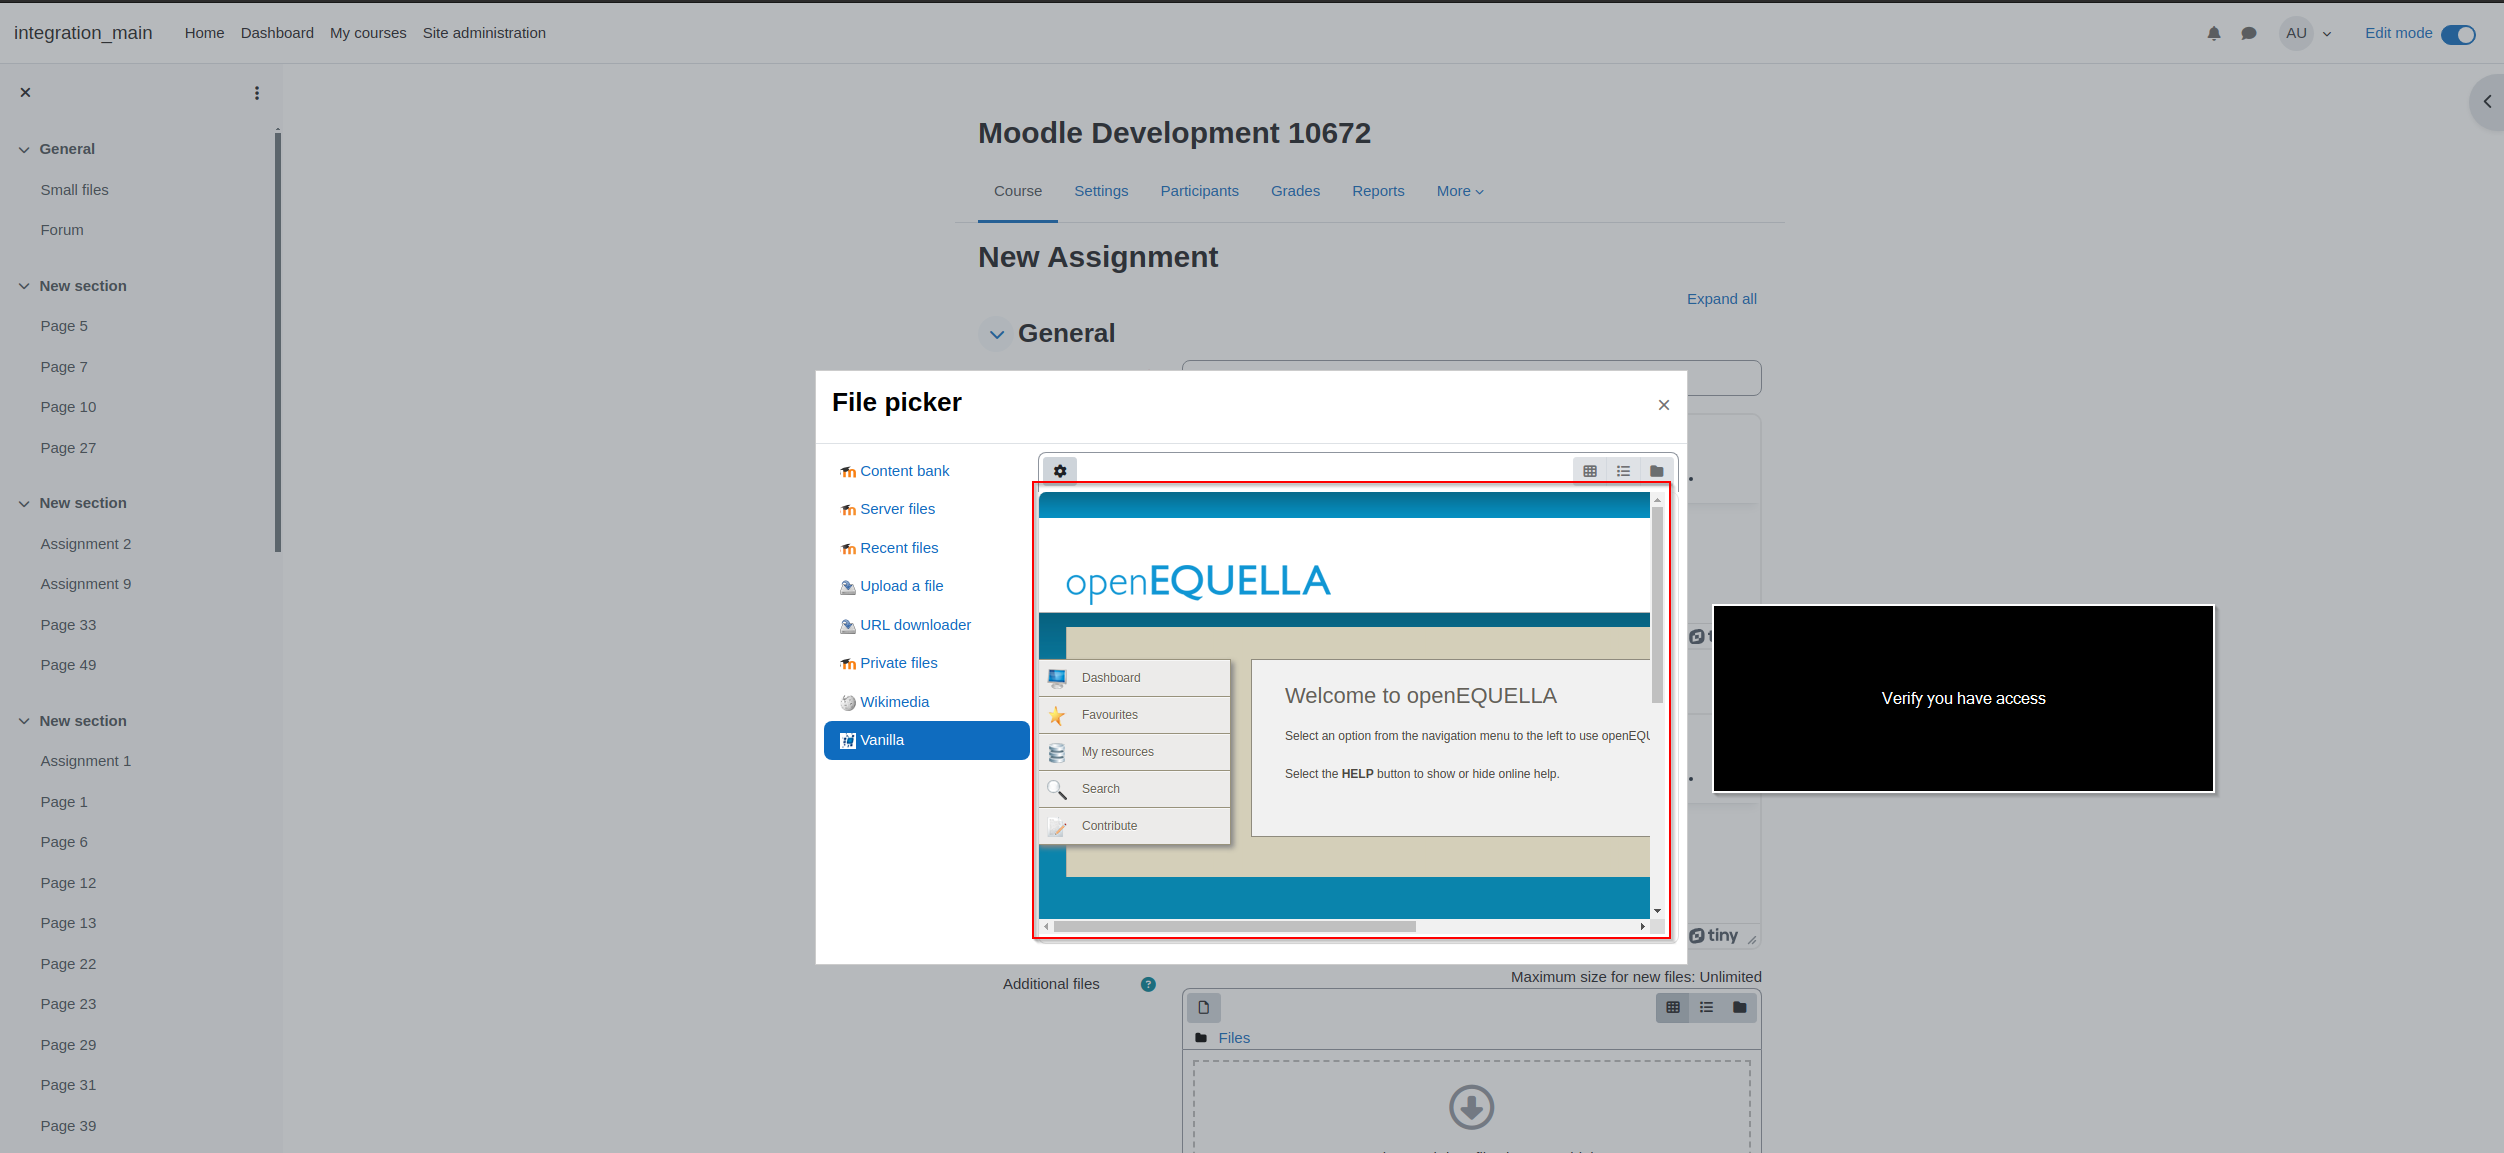Toggle Edit mode switch
The width and height of the screenshot is (2504, 1153).
[x=2457, y=34]
